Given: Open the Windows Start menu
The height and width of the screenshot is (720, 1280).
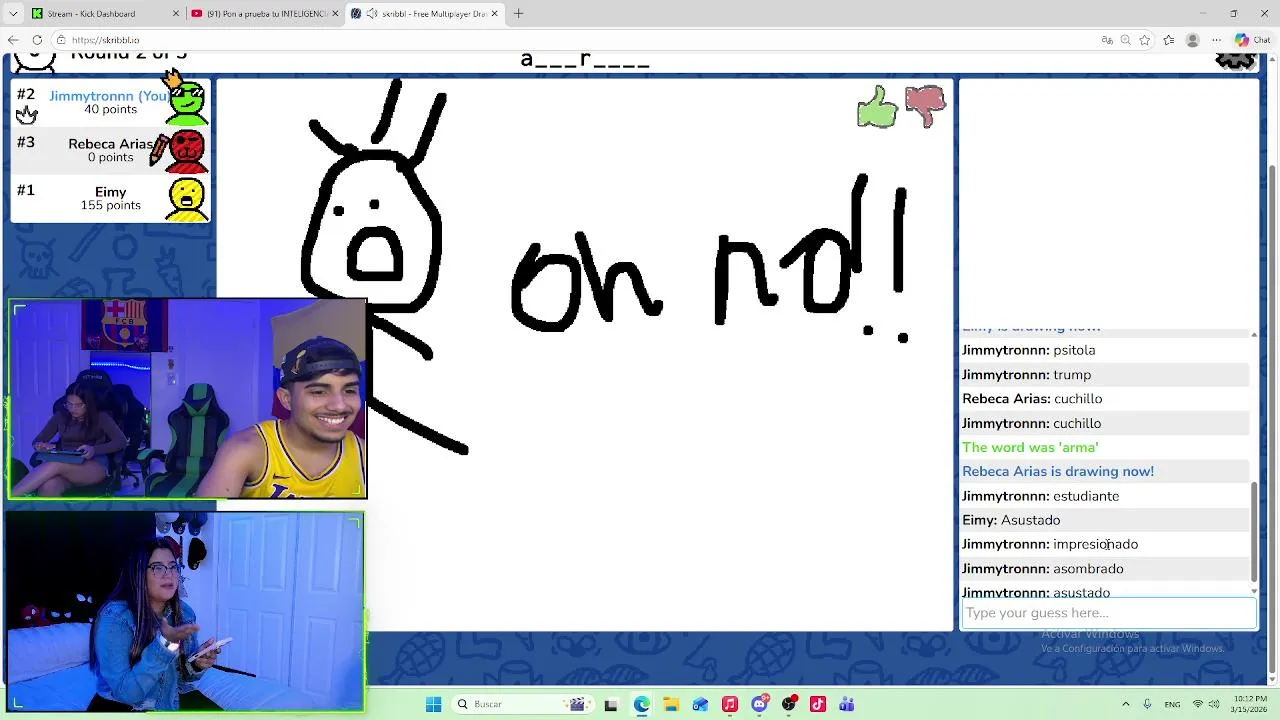Looking at the screenshot, I should point(433,704).
